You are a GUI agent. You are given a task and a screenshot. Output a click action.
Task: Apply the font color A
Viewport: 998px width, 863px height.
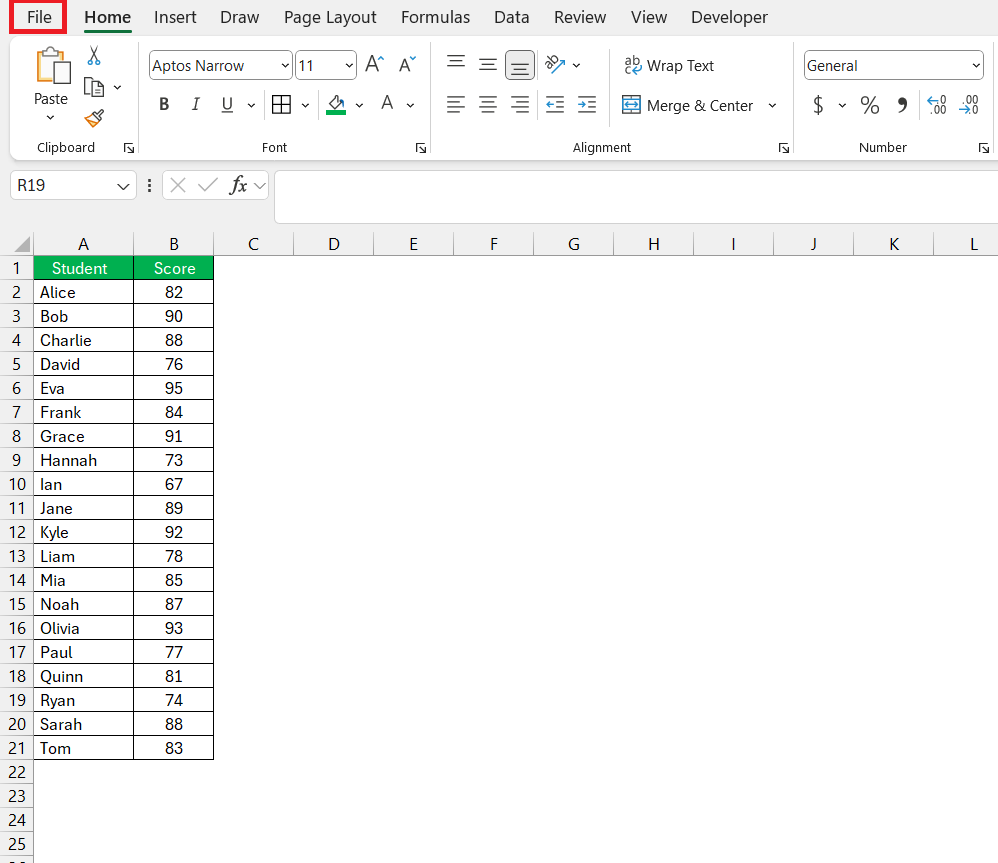click(x=387, y=104)
